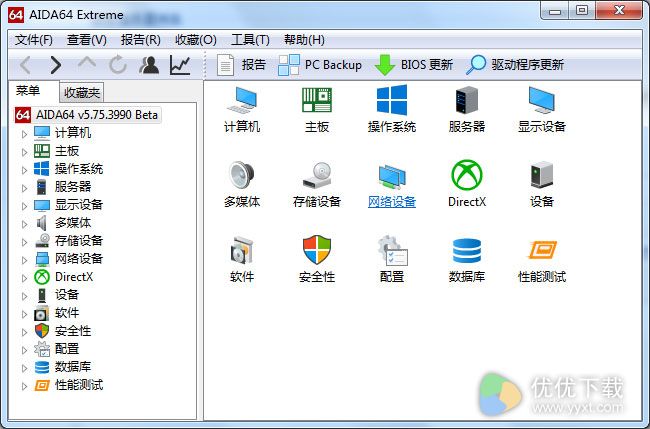Select 数据库 in the tree

pyautogui.click(x=73, y=367)
